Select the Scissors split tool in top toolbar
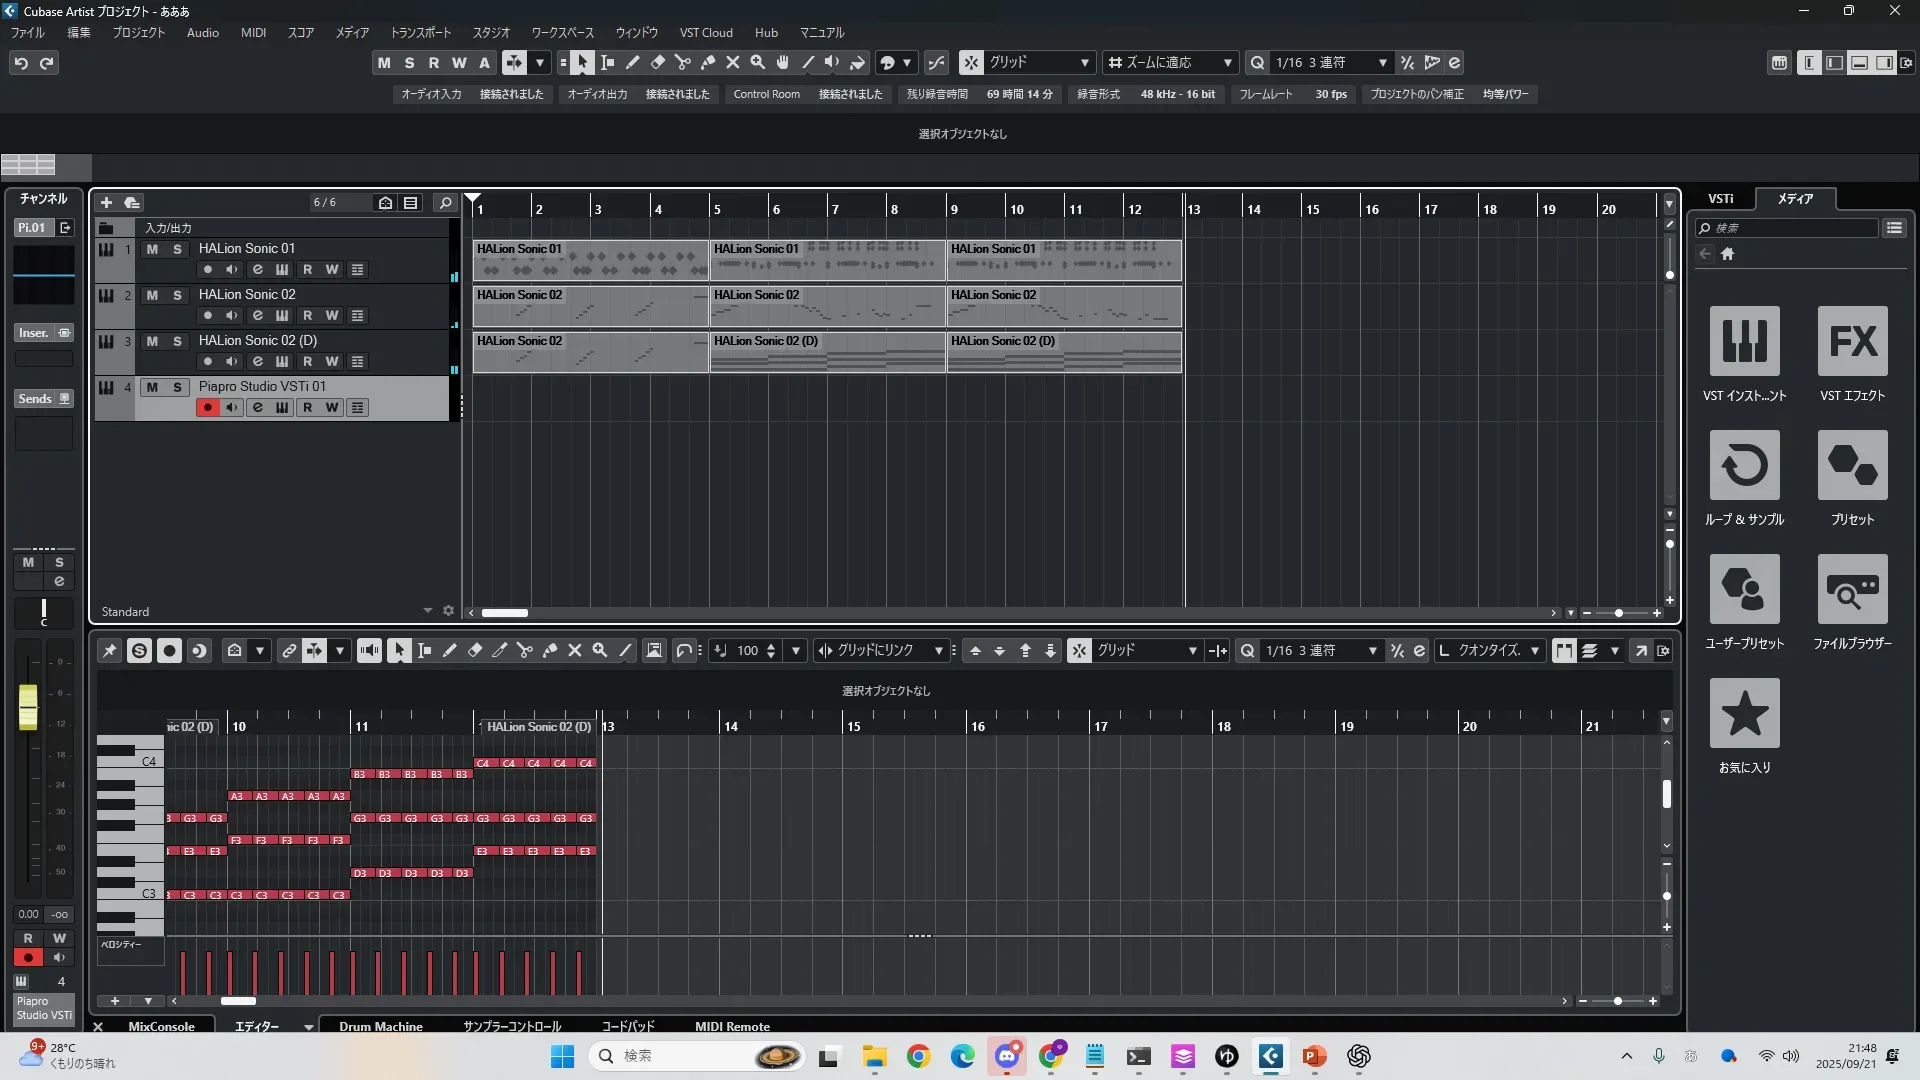Image resolution: width=1920 pixels, height=1080 pixels. 683,62
